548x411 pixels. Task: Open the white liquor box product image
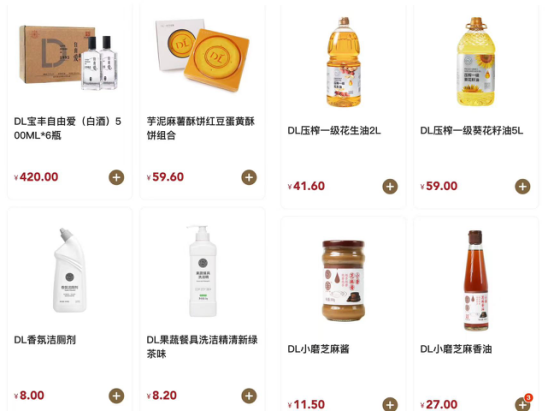click(x=69, y=57)
